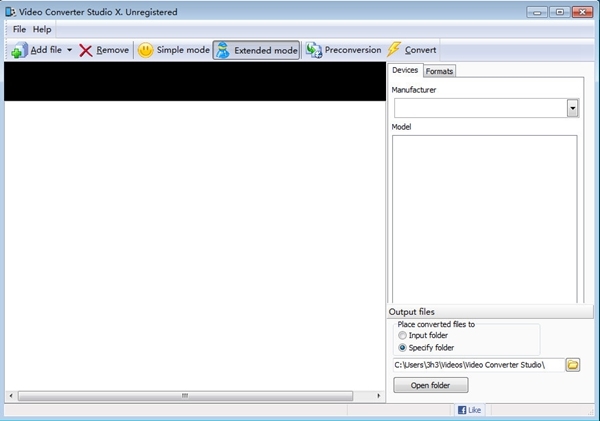Switch to the Devices tab
600x421 pixels.
[x=405, y=70]
